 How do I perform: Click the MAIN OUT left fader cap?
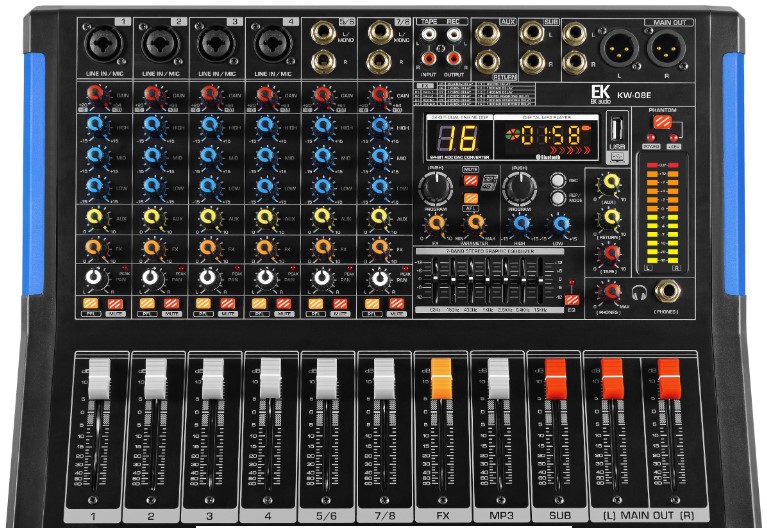pyautogui.click(x=612, y=379)
